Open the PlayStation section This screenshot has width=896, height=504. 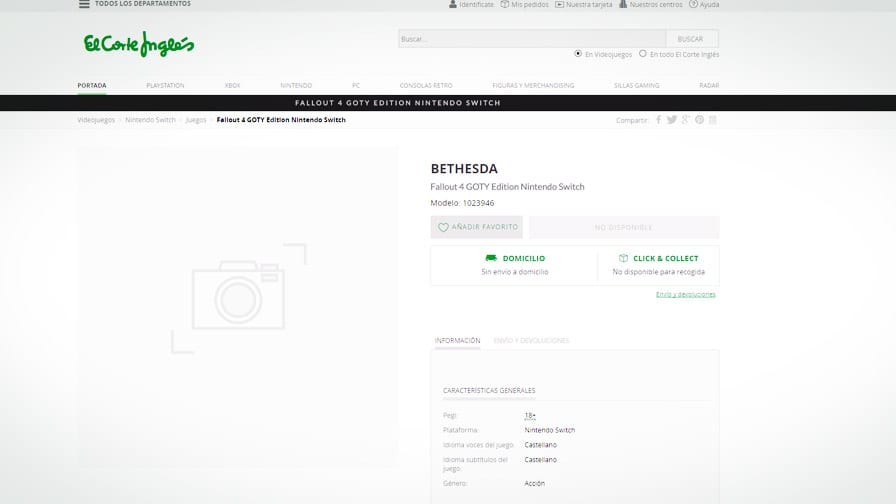point(165,85)
